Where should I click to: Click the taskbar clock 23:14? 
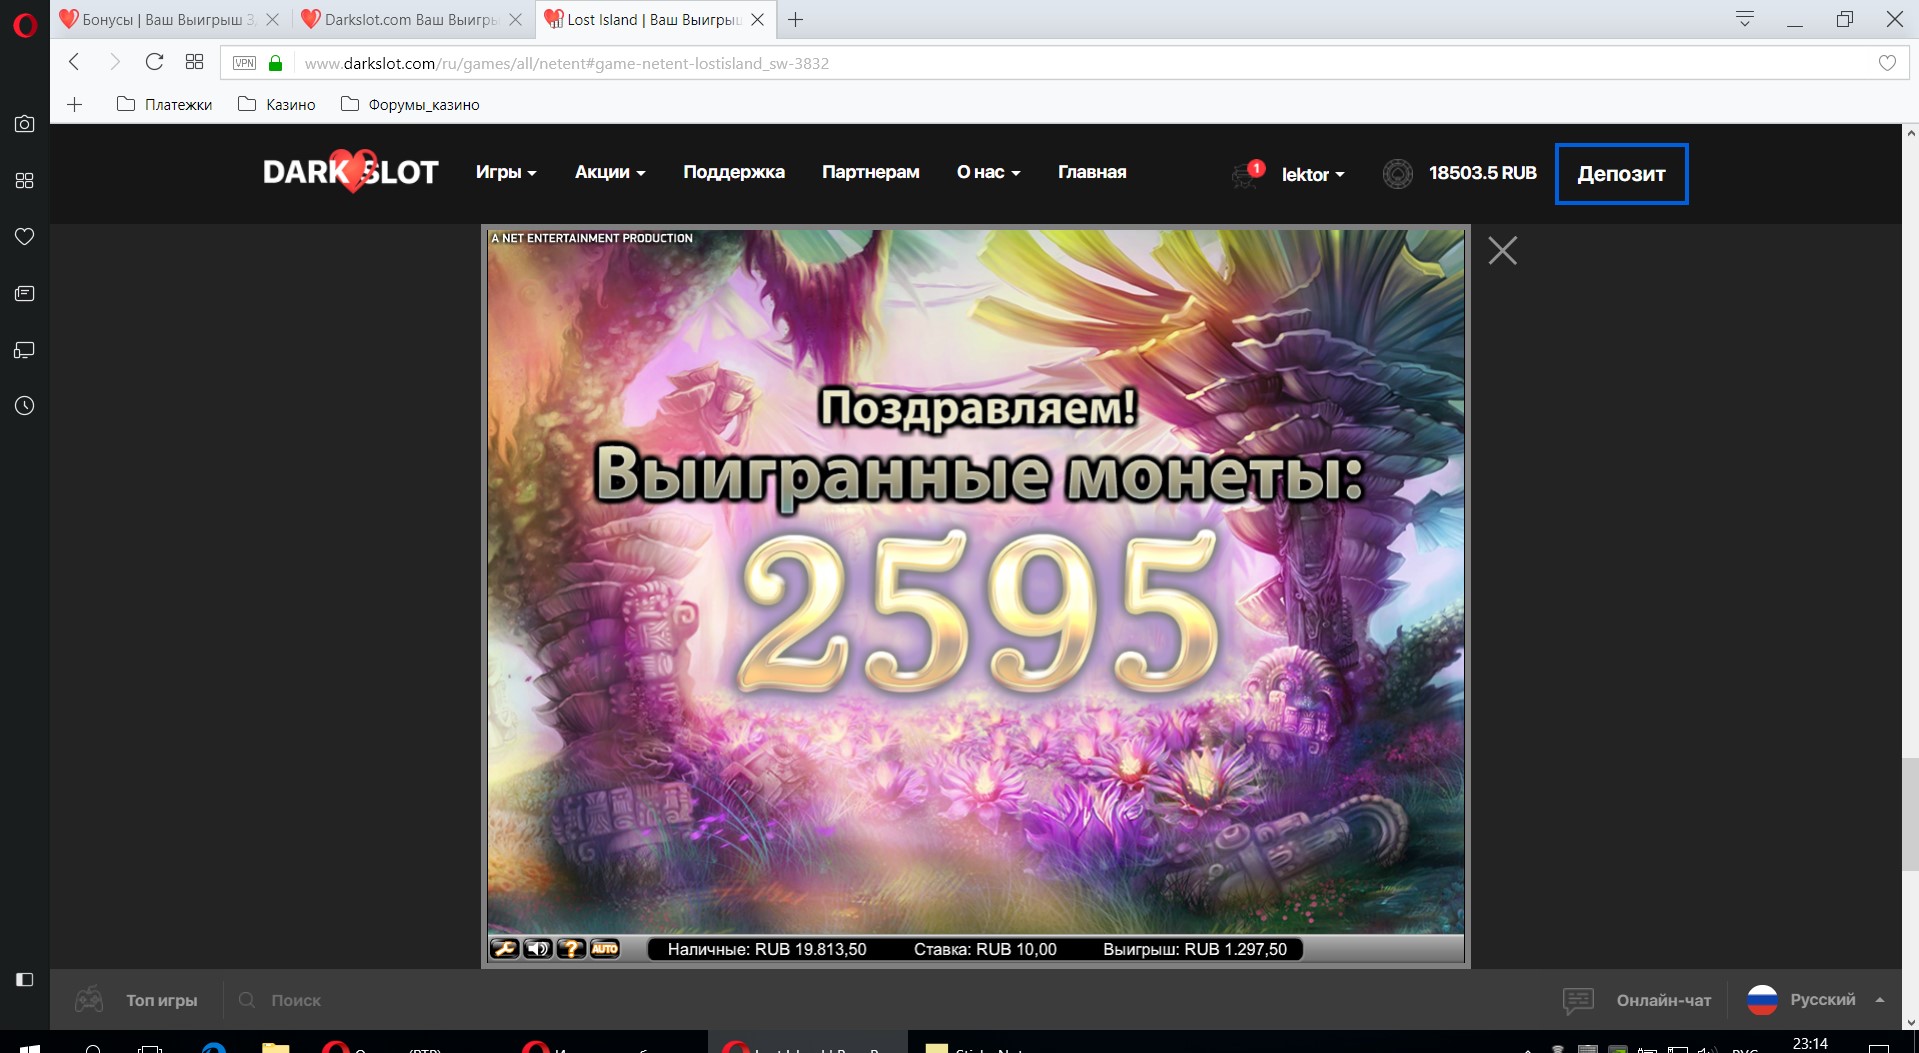[1810, 1043]
